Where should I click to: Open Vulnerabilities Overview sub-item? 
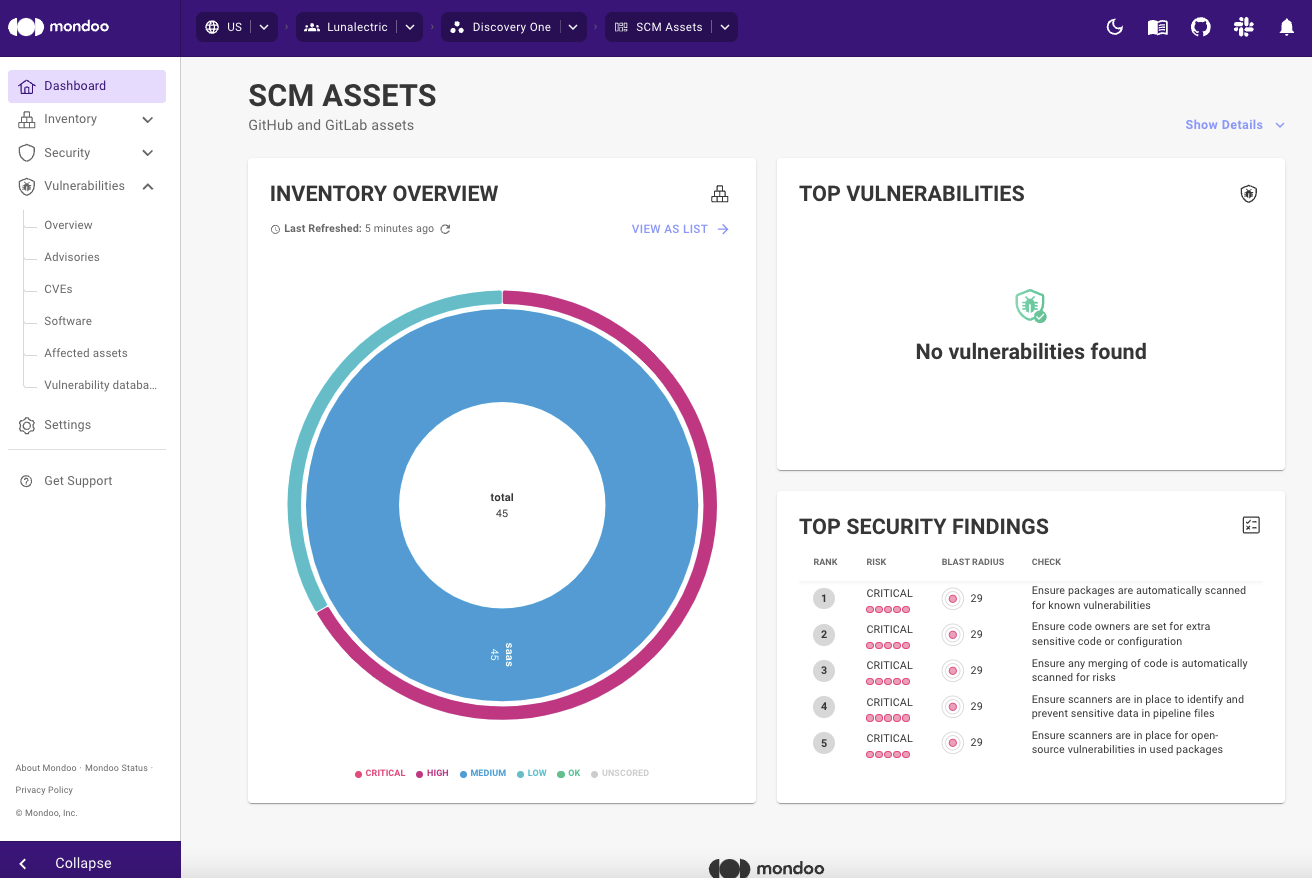point(68,225)
